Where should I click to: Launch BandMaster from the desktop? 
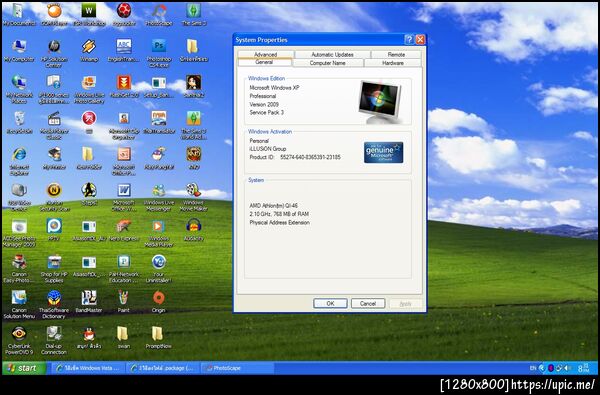89,302
